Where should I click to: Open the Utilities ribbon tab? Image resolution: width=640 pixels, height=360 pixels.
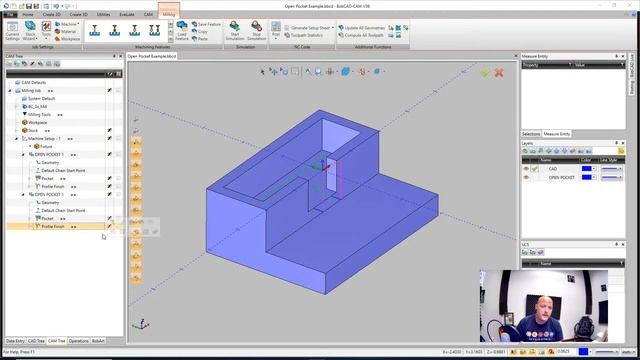(103, 15)
